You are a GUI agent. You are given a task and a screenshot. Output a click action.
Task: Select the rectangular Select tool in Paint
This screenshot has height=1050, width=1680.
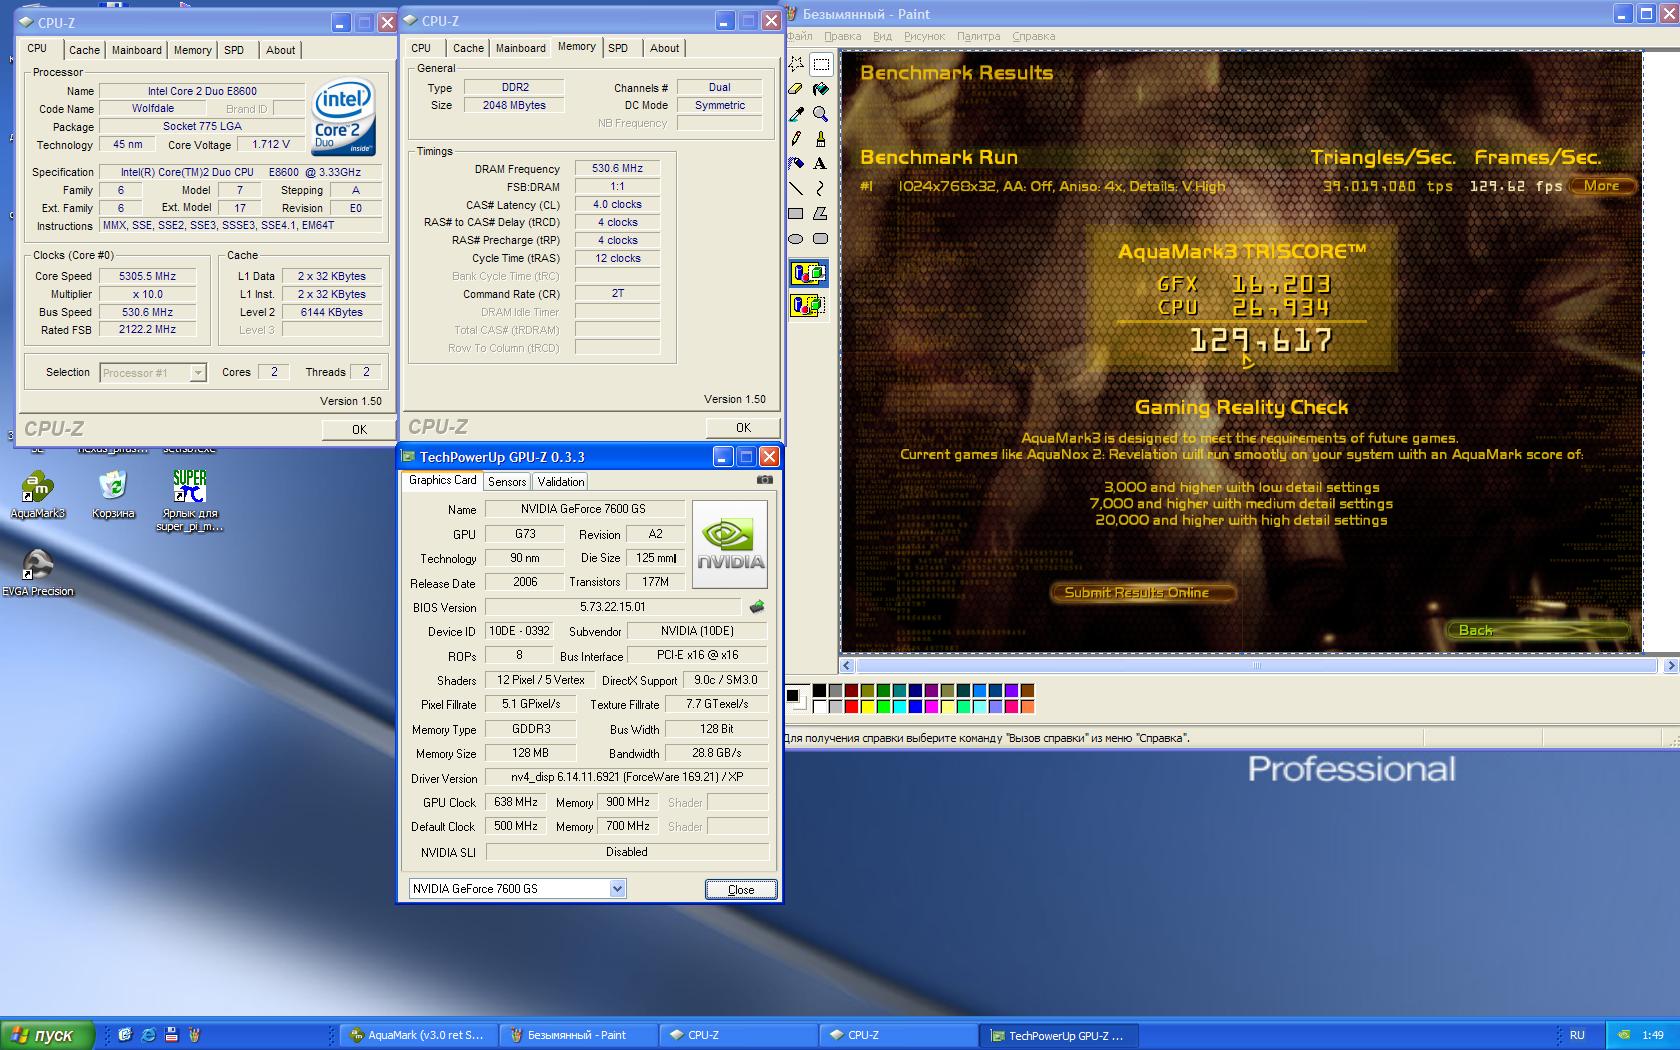click(821, 65)
